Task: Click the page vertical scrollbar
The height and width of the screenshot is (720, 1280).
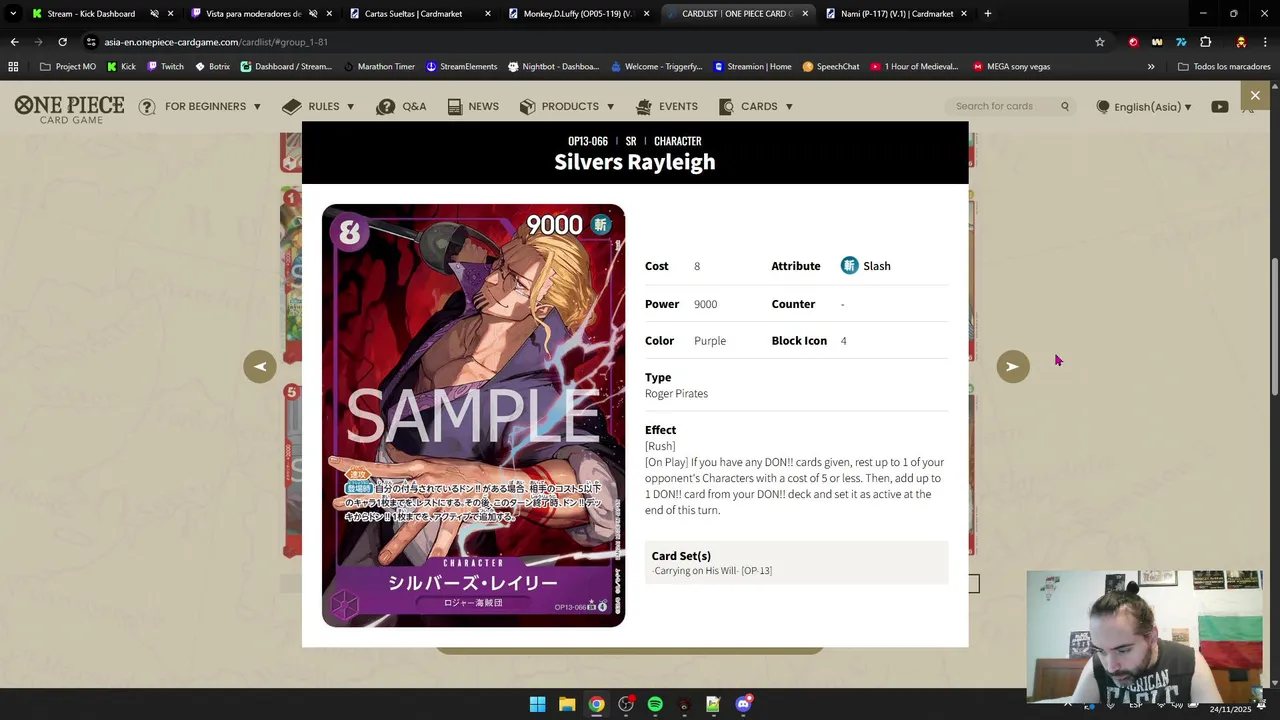Action: [x=1275, y=327]
